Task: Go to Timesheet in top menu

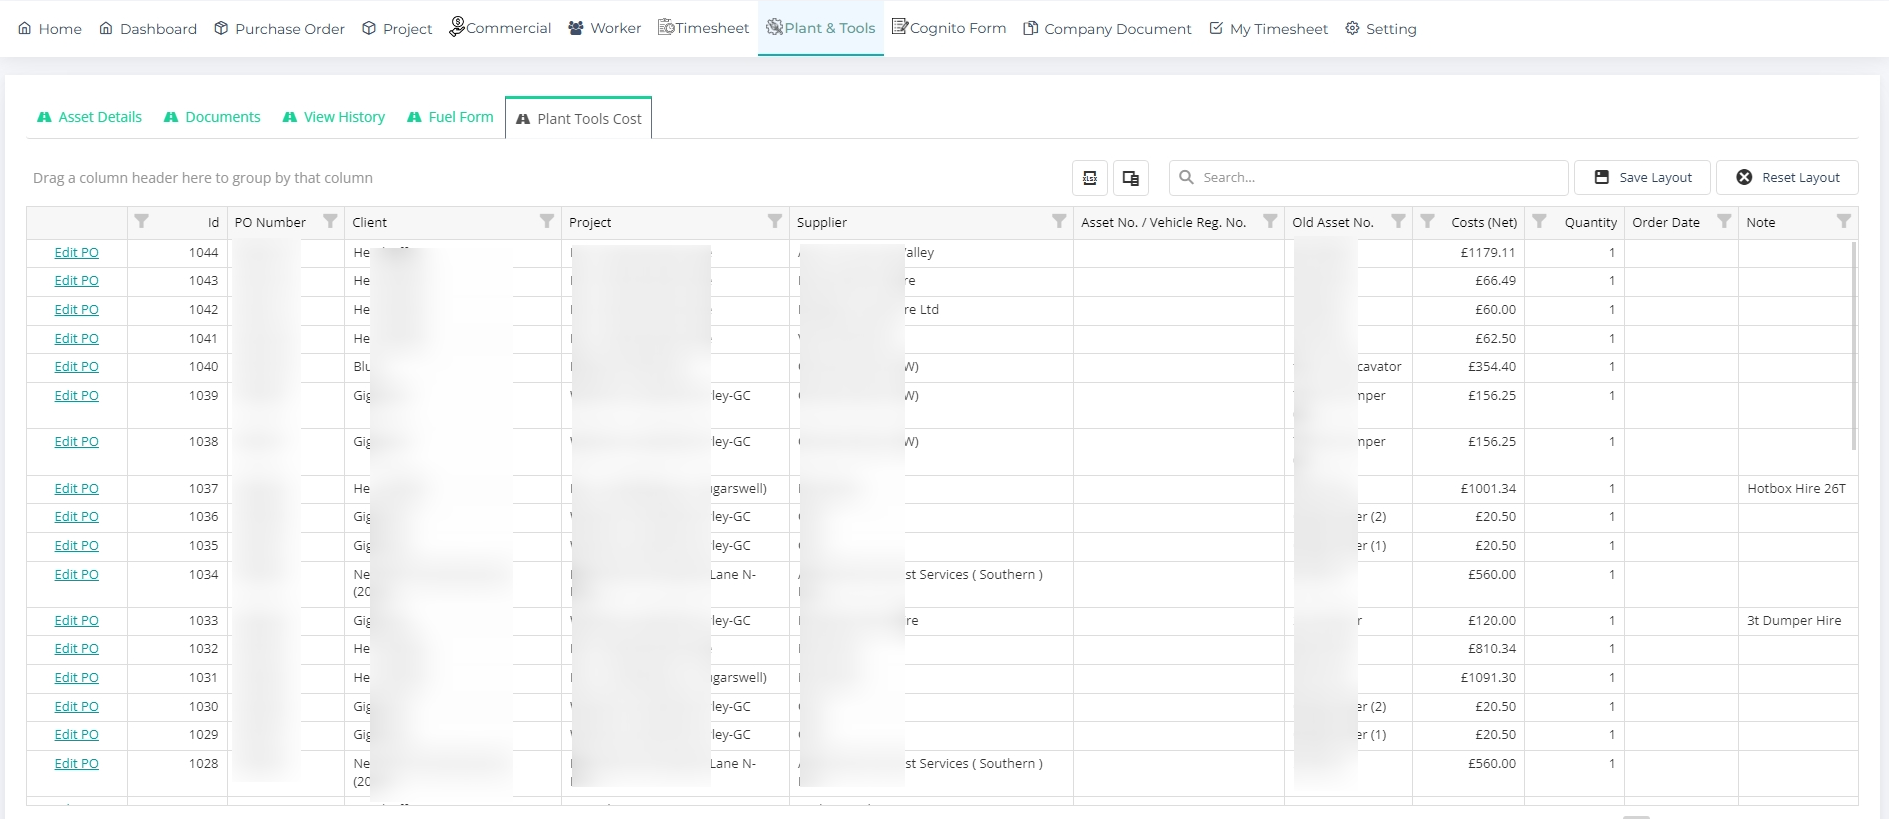Action: click(703, 28)
